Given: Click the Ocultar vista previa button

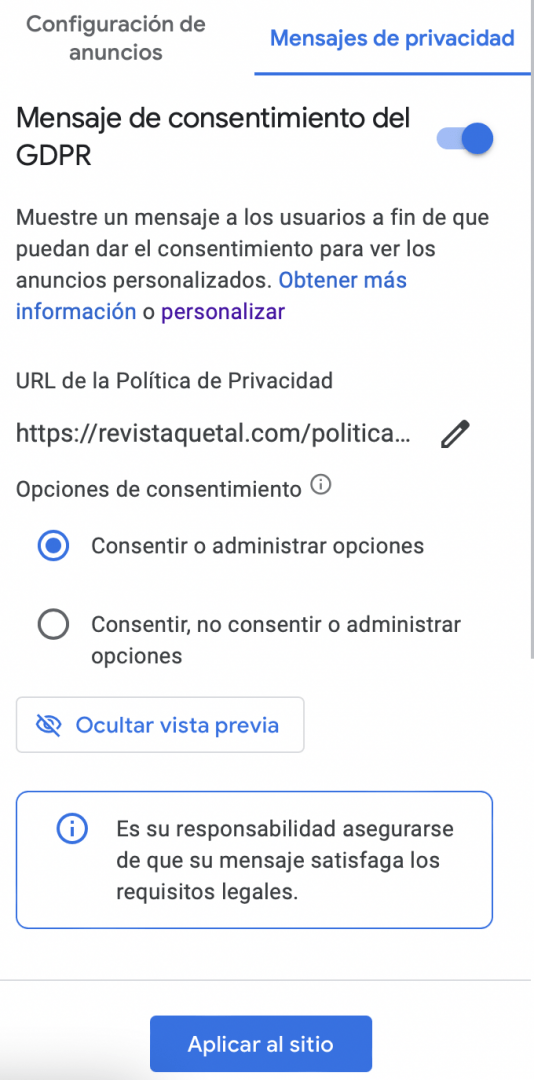Looking at the screenshot, I should click(160, 725).
